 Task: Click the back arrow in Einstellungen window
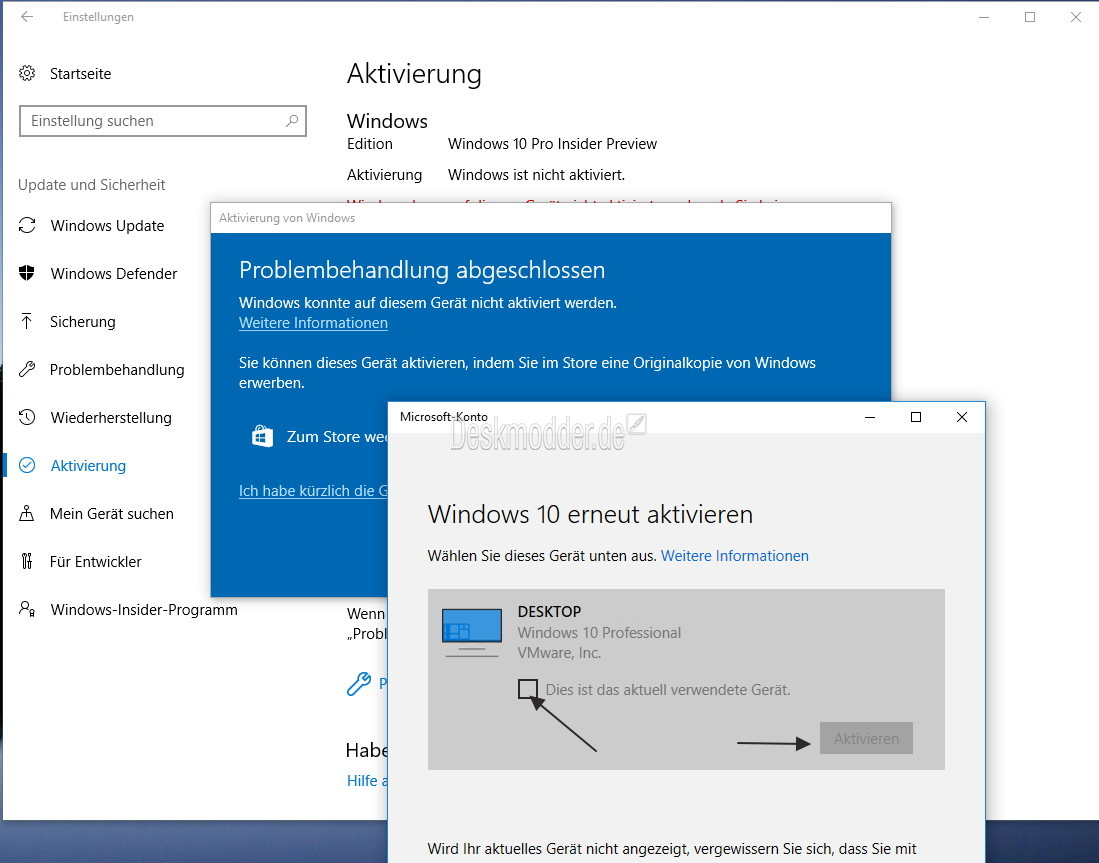27,17
